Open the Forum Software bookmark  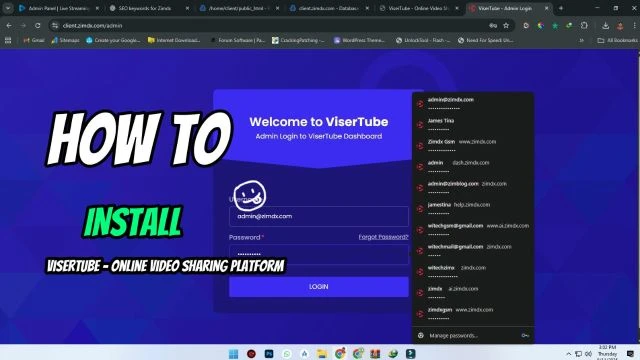[x=238, y=40]
